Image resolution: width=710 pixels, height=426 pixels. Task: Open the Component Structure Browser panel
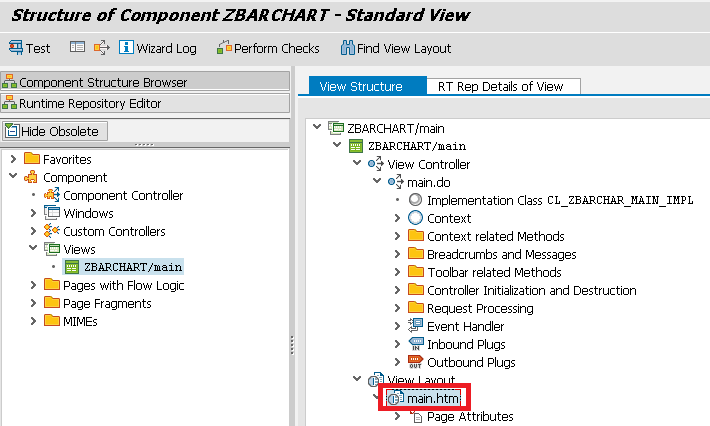coord(145,82)
